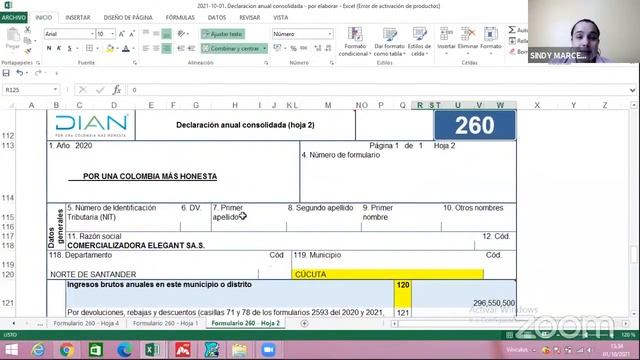The width and height of the screenshot is (640, 360).
Task: Click the Pegar paste button
Action: click(13, 39)
